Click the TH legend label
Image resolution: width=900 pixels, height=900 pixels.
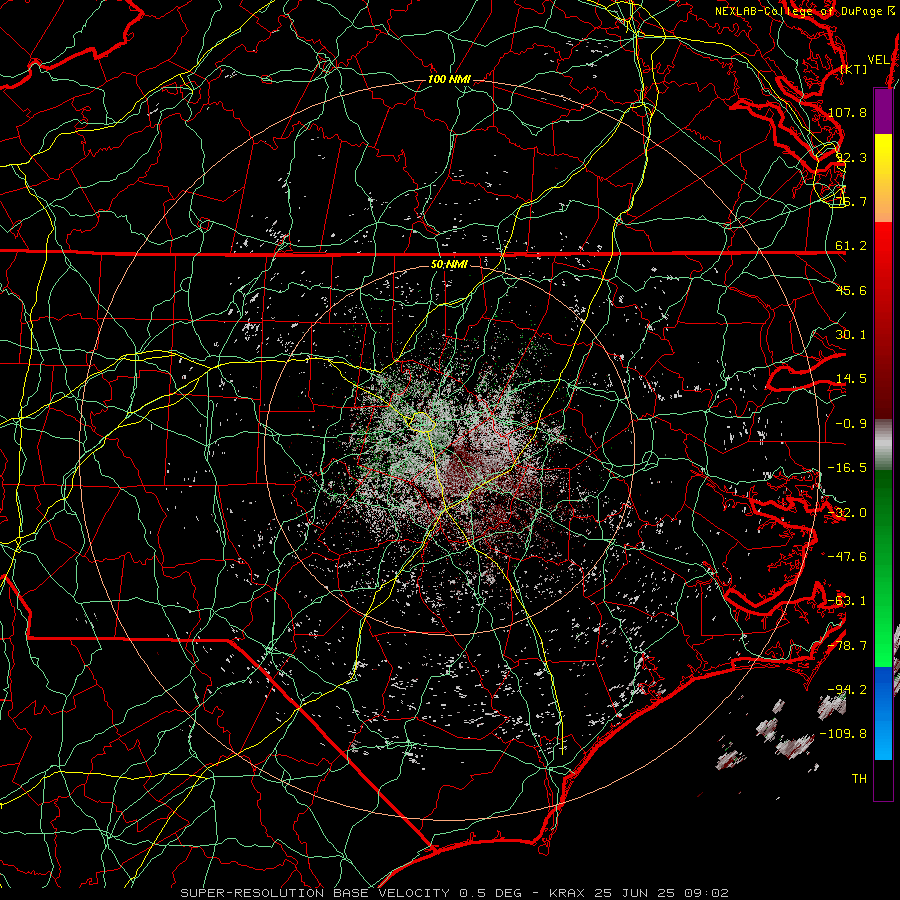[x=859, y=779]
